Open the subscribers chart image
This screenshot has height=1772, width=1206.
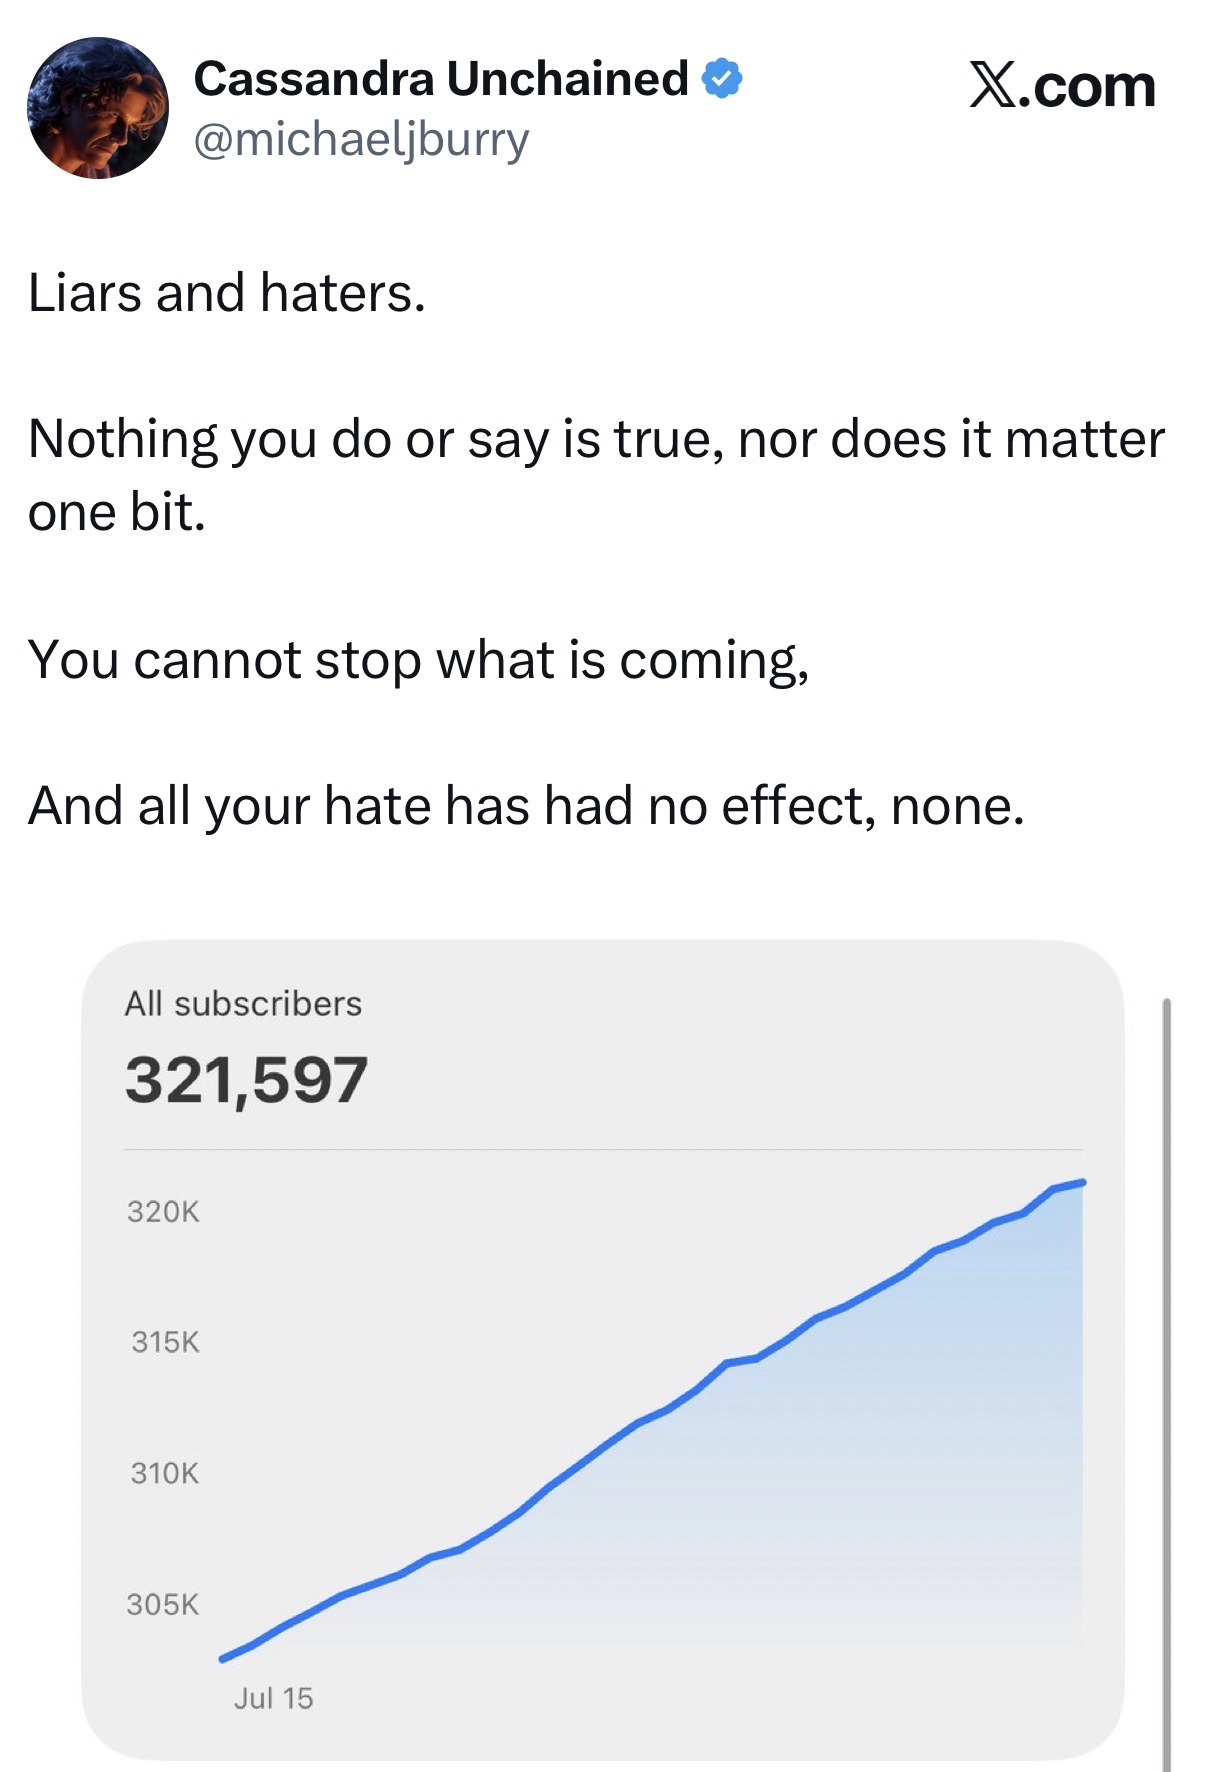[x=603, y=1350]
